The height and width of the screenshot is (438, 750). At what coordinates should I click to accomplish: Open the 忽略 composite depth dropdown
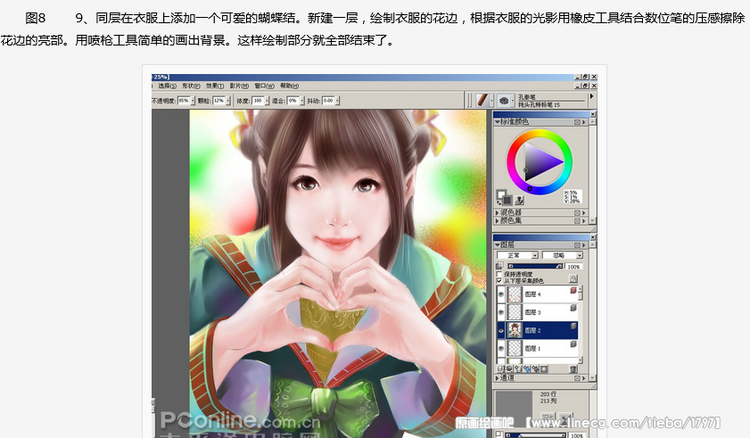[x=562, y=255]
